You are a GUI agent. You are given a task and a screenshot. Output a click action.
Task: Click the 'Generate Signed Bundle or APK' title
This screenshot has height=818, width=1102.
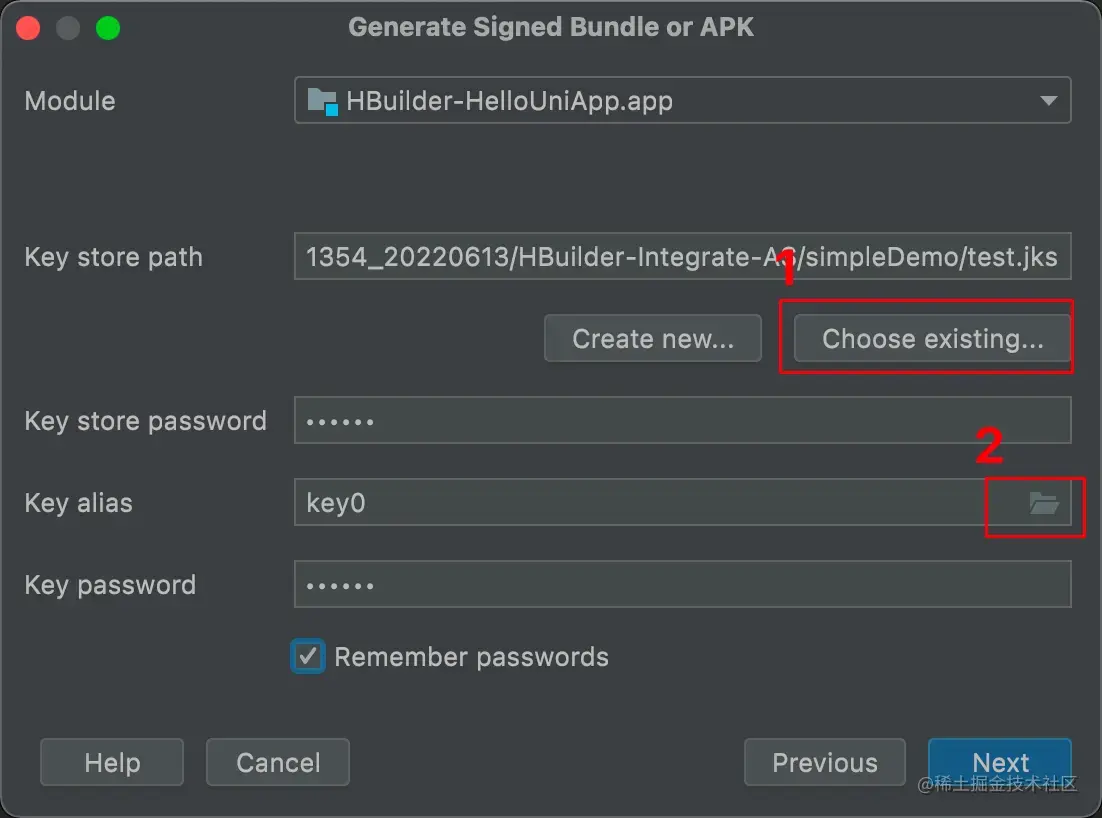551,27
